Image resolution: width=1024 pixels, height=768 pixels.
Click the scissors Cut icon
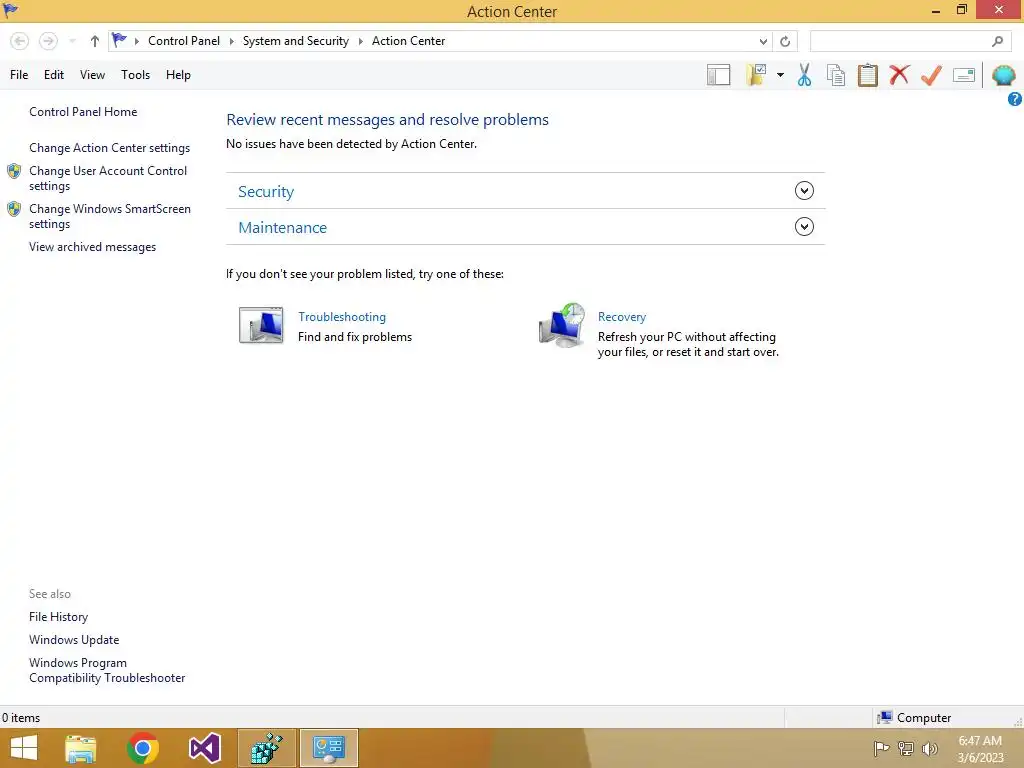[804, 75]
